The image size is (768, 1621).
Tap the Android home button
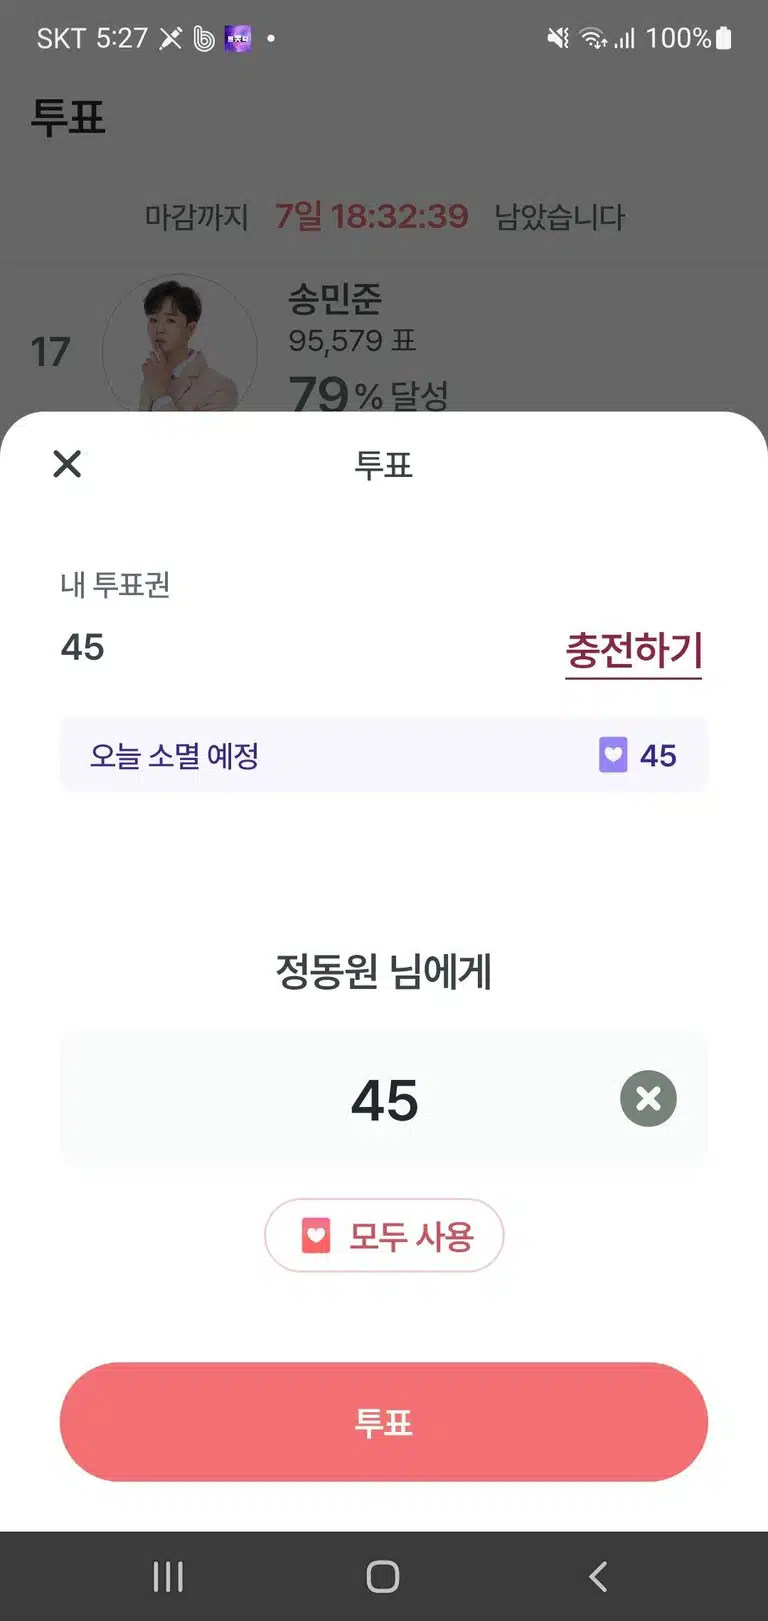[383, 1577]
